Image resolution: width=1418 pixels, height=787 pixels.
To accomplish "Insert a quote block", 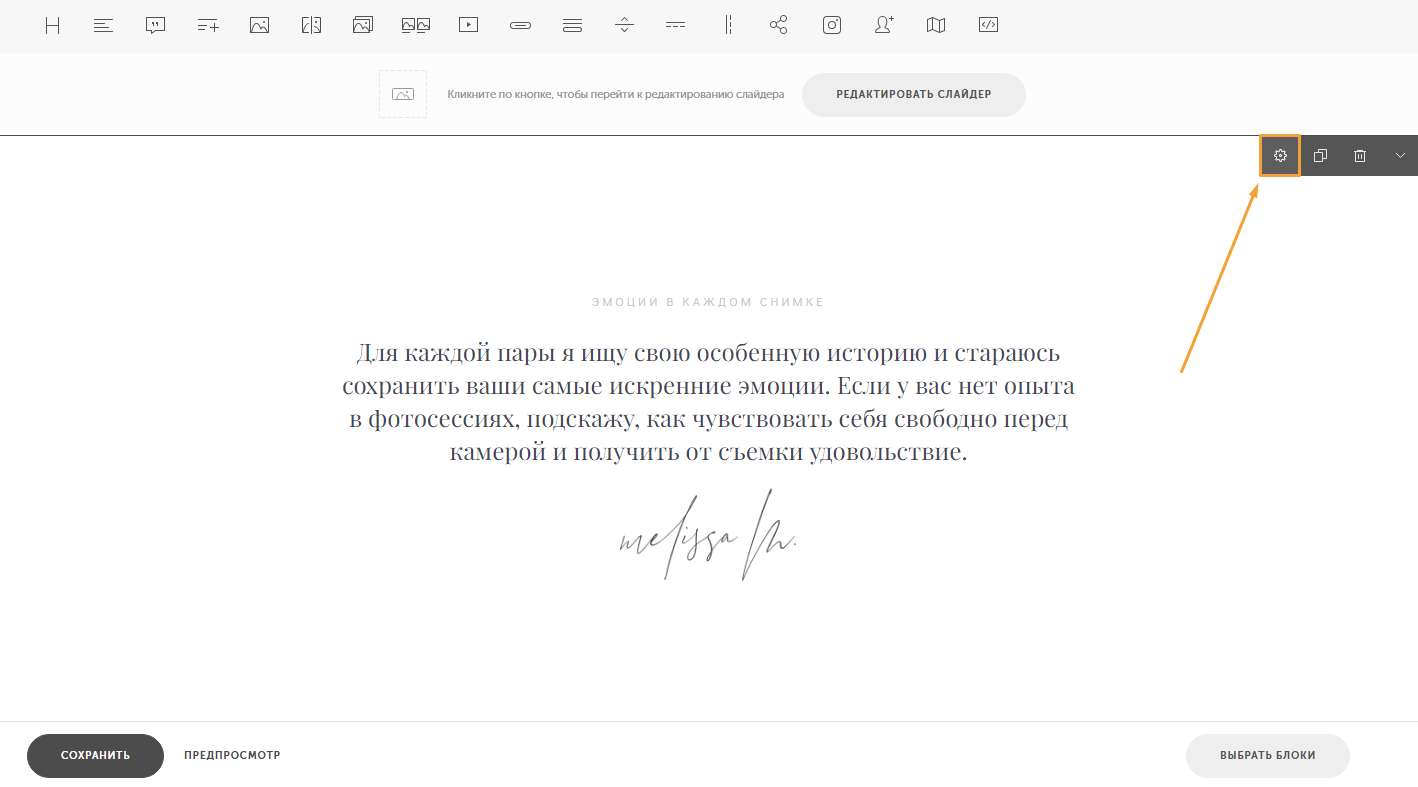I will pyautogui.click(x=155, y=26).
